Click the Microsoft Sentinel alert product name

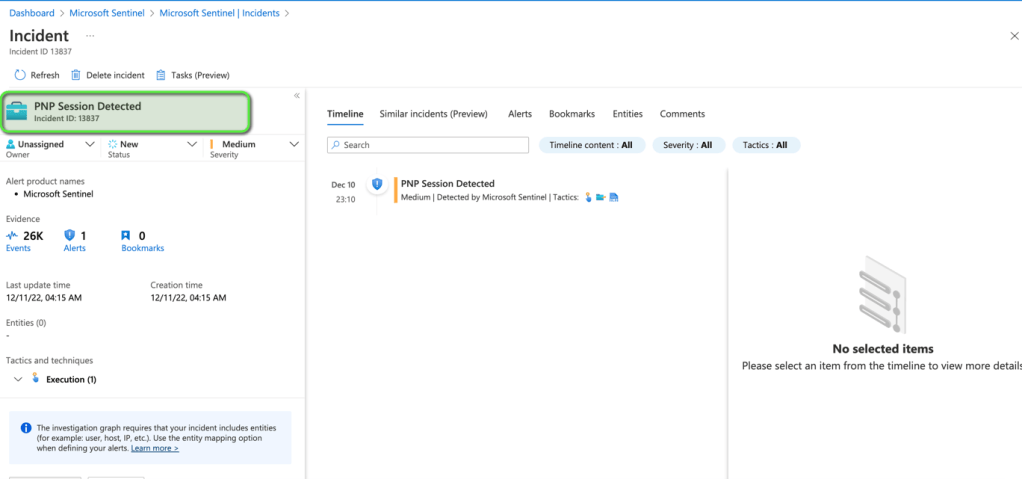point(59,194)
